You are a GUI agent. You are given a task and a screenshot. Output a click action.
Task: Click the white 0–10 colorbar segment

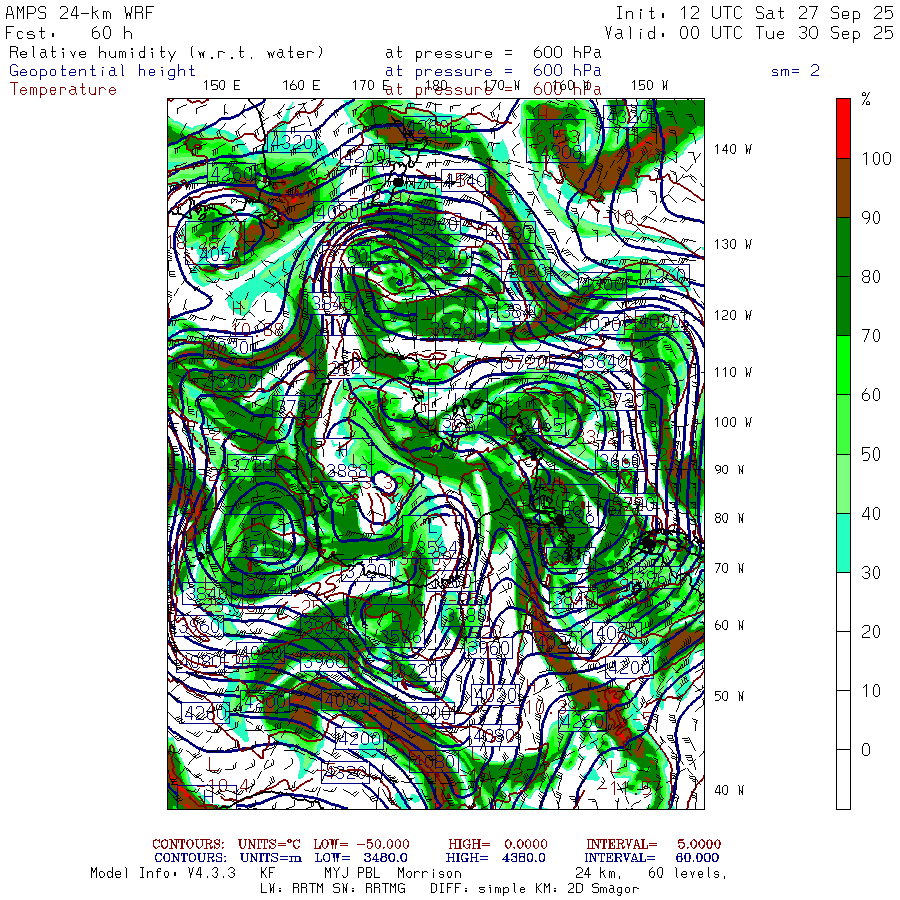(843, 720)
